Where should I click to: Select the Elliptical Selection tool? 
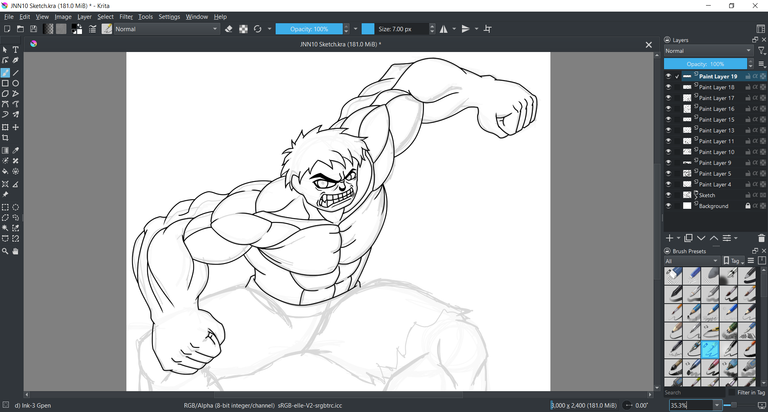16,207
